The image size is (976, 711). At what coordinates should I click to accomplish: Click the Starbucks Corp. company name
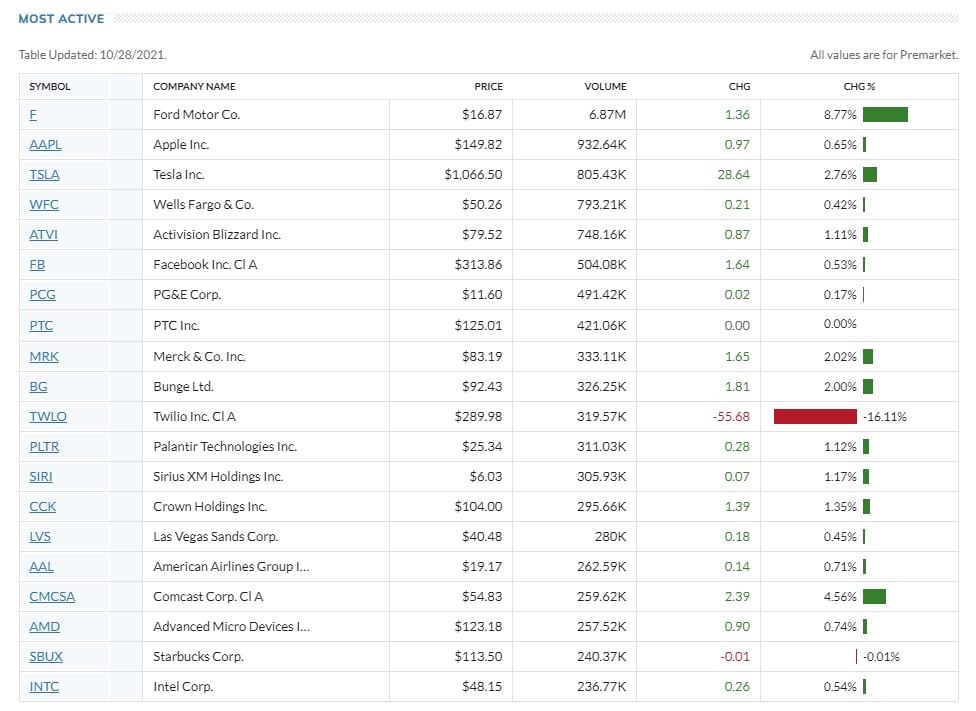tap(199, 656)
